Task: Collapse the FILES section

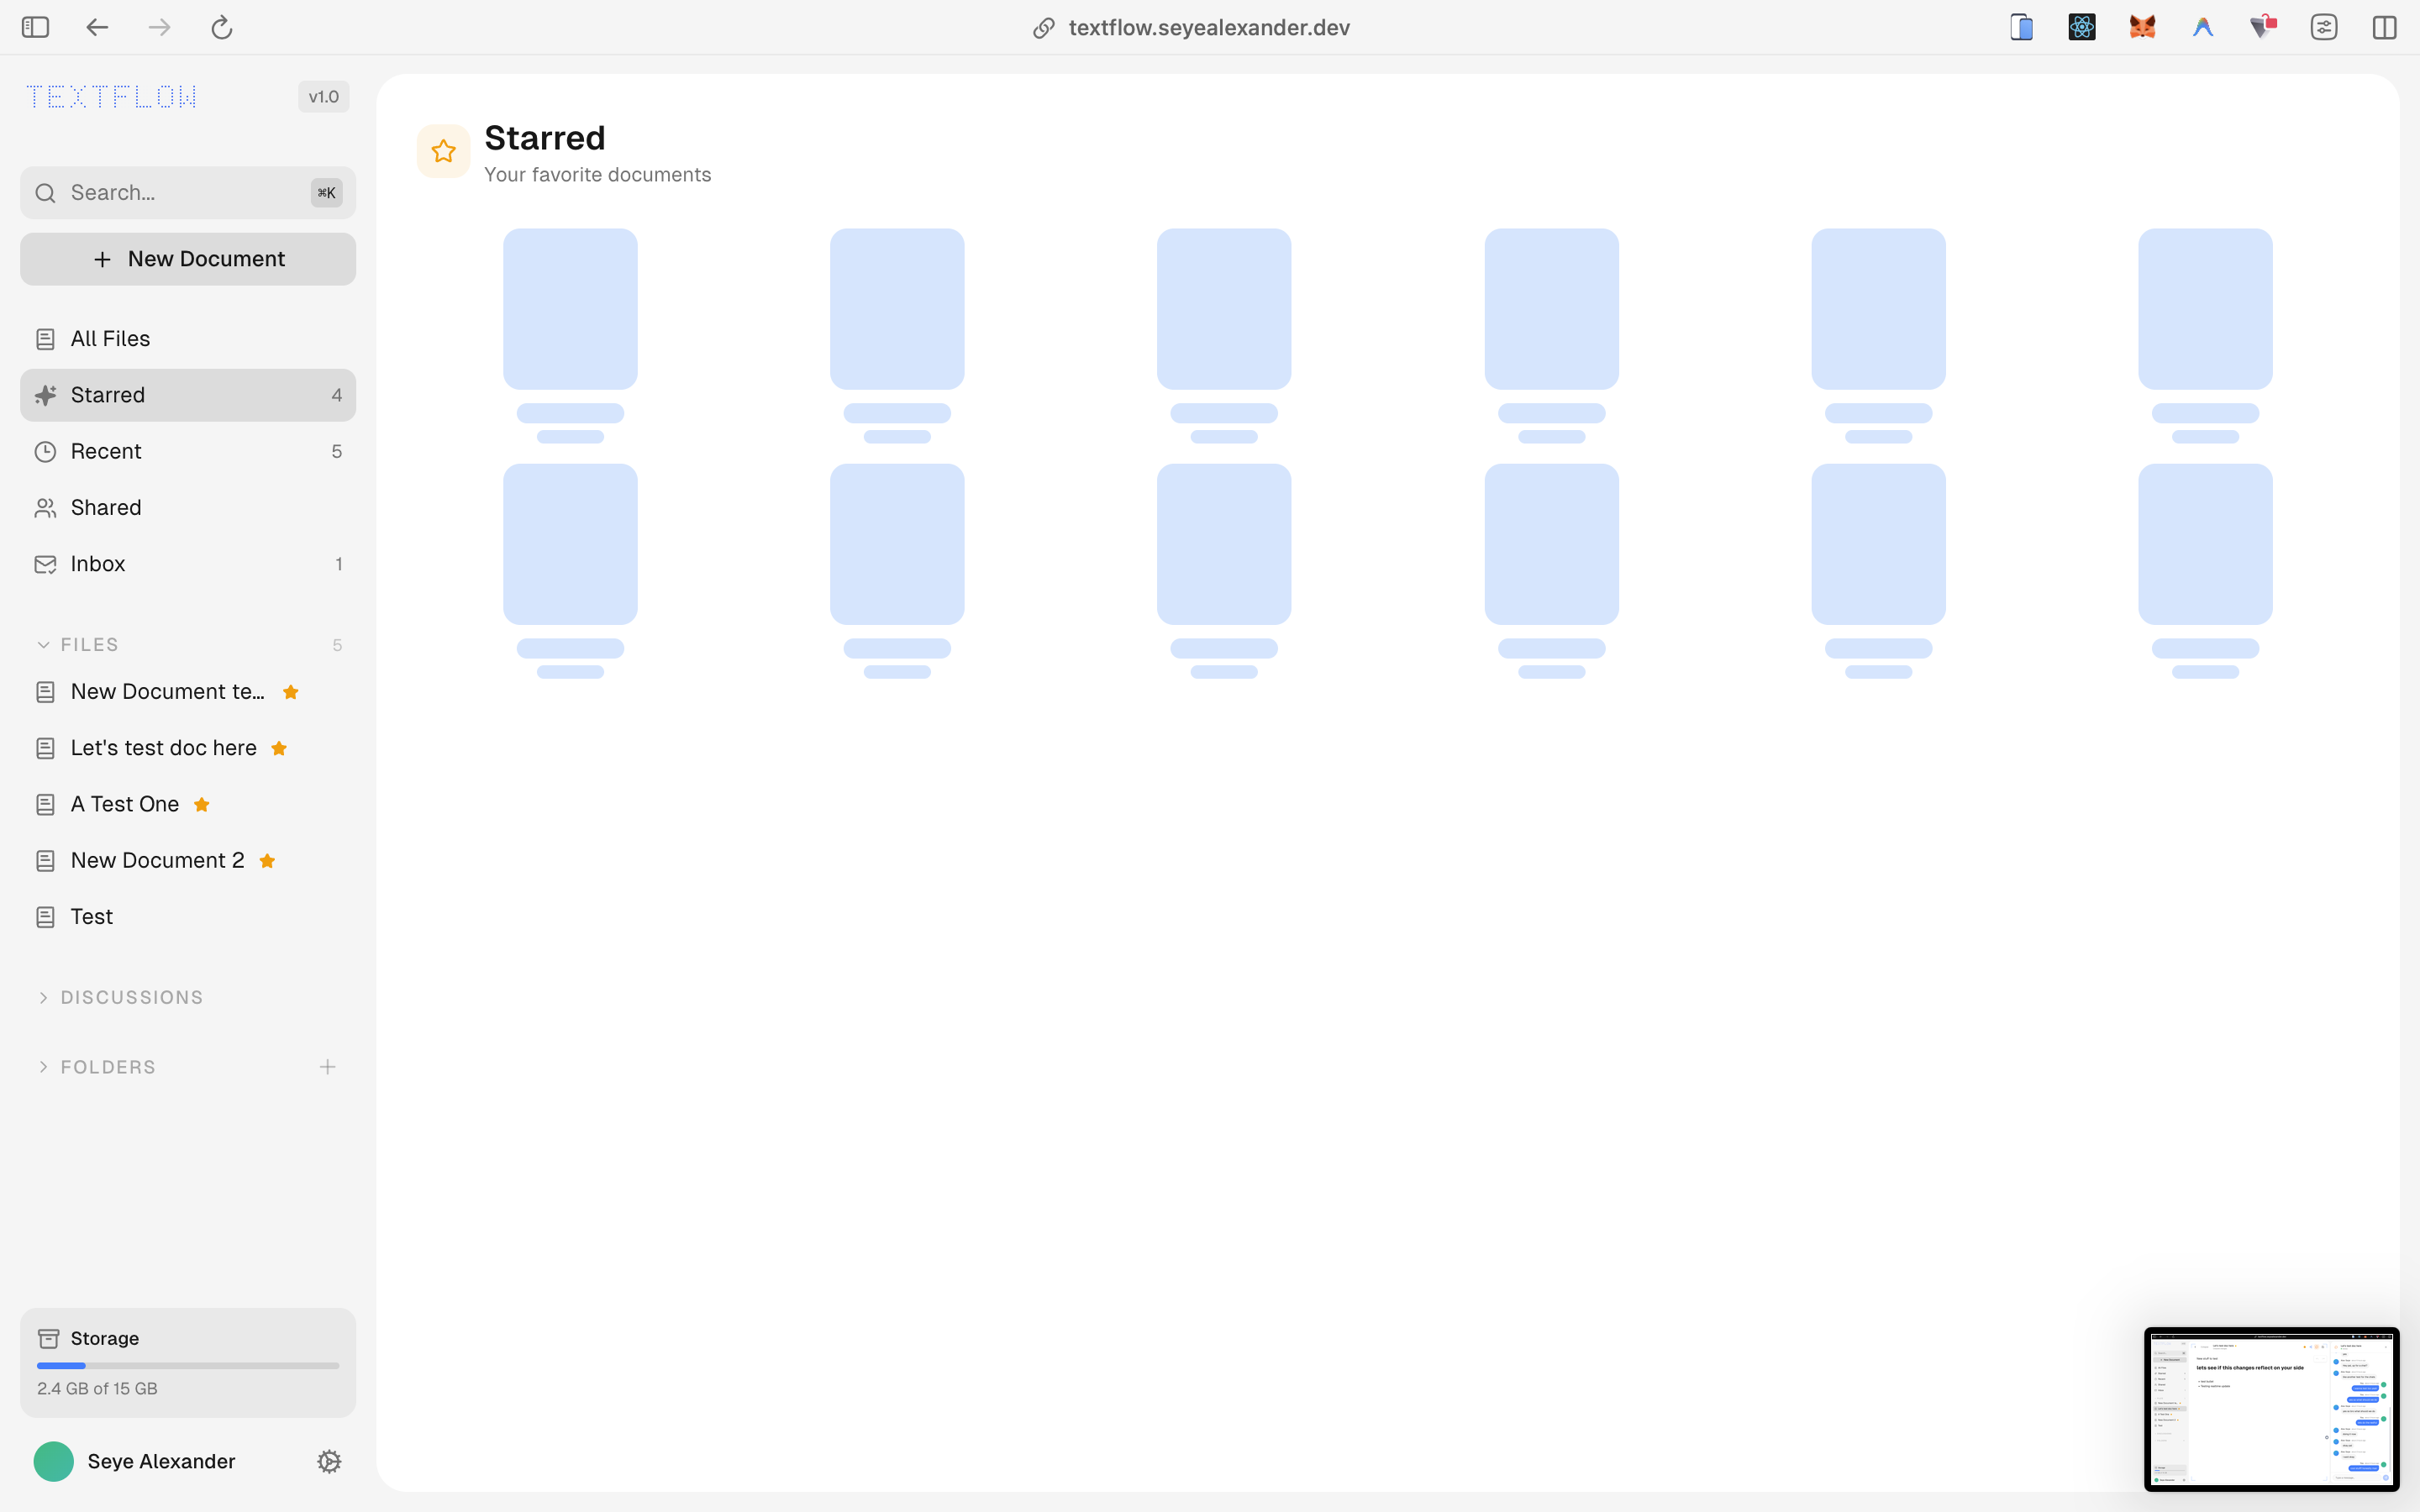Action: (x=44, y=645)
